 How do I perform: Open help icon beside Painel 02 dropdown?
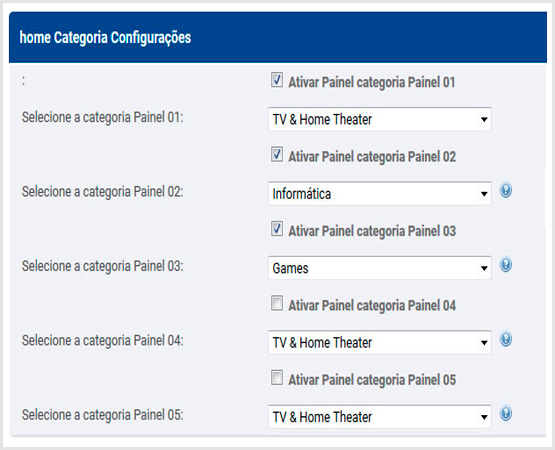point(506,191)
